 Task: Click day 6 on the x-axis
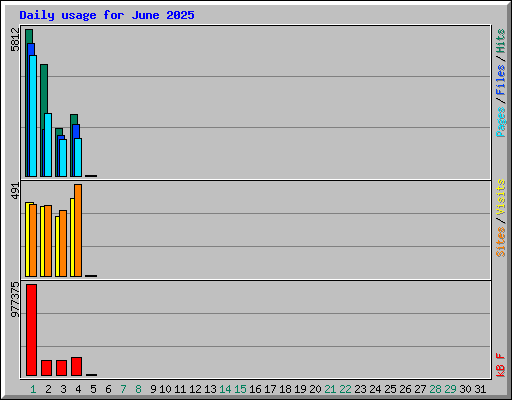coord(108,389)
